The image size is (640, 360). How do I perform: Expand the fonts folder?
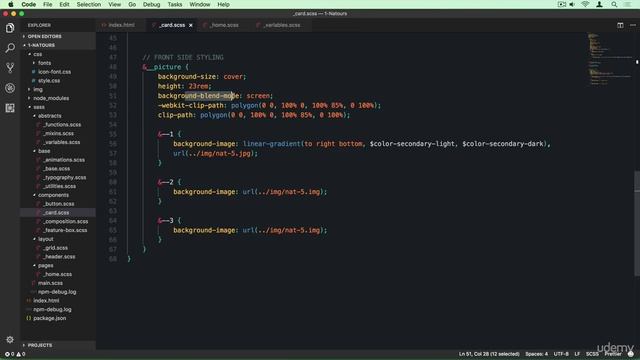[58, 63]
